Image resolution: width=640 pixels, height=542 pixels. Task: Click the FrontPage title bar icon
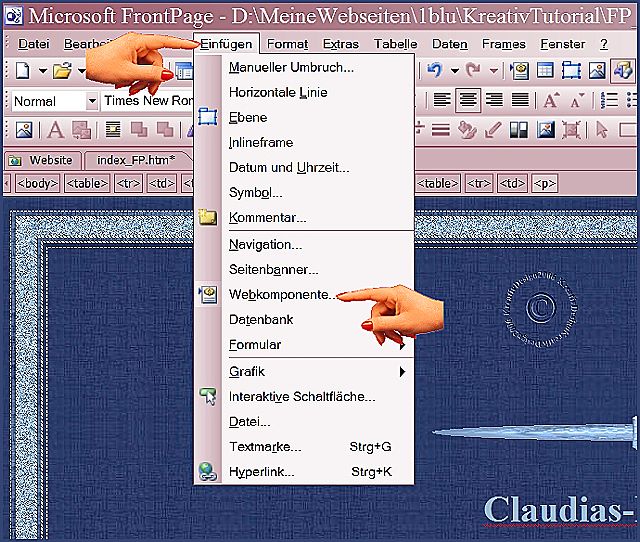coord(14,16)
